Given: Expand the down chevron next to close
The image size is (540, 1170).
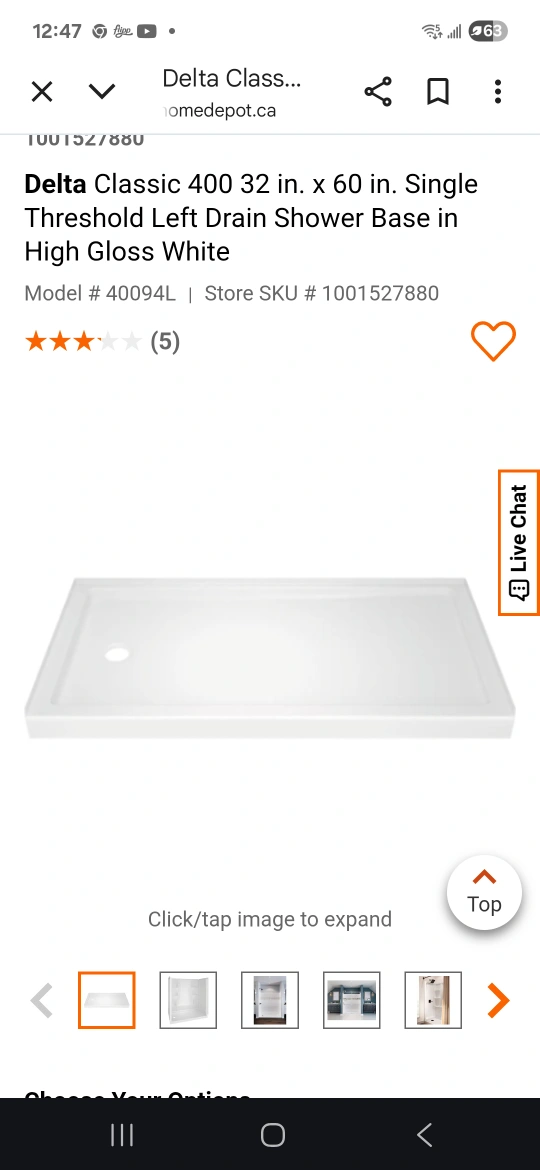Looking at the screenshot, I should coord(102,92).
